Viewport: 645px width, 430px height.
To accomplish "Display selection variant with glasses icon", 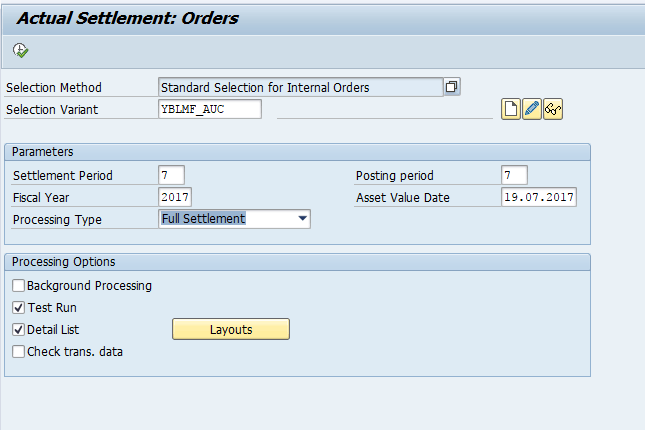I will pyautogui.click(x=553, y=109).
